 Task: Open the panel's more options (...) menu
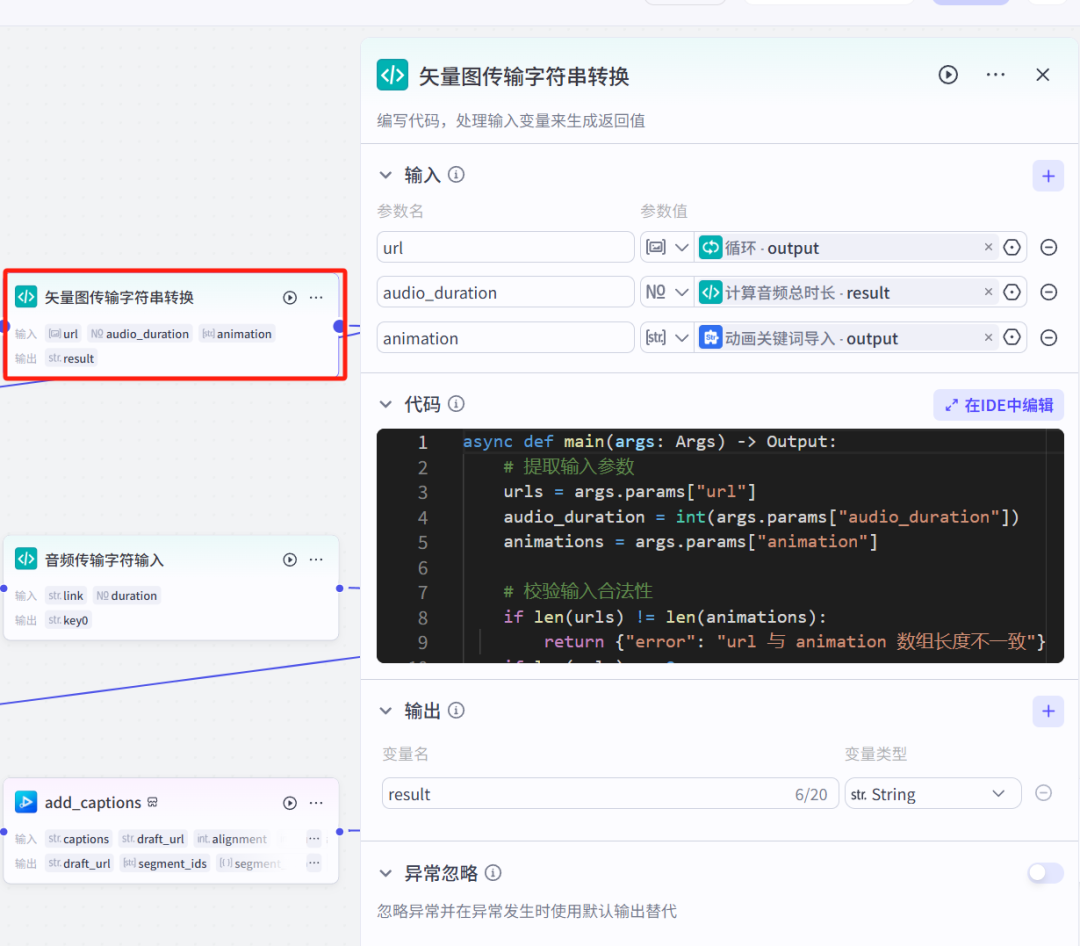(x=995, y=75)
